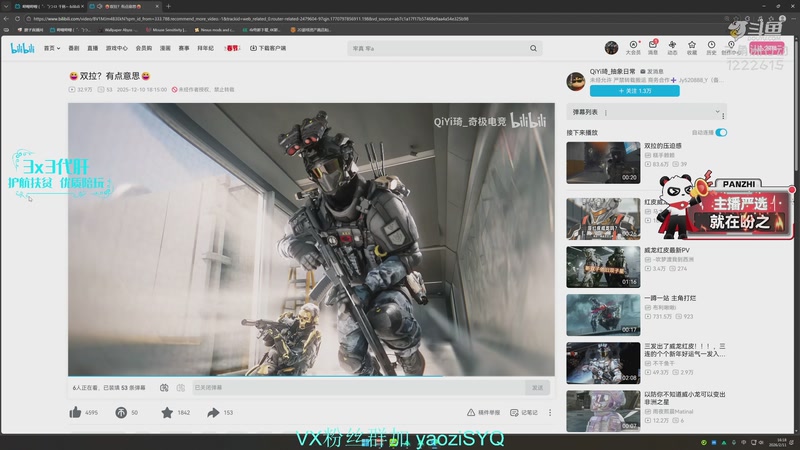The width and height of the screenshot is (800, 450).
Task: Click the download client icon 下载客户端
Action: (x=253, y=48)
